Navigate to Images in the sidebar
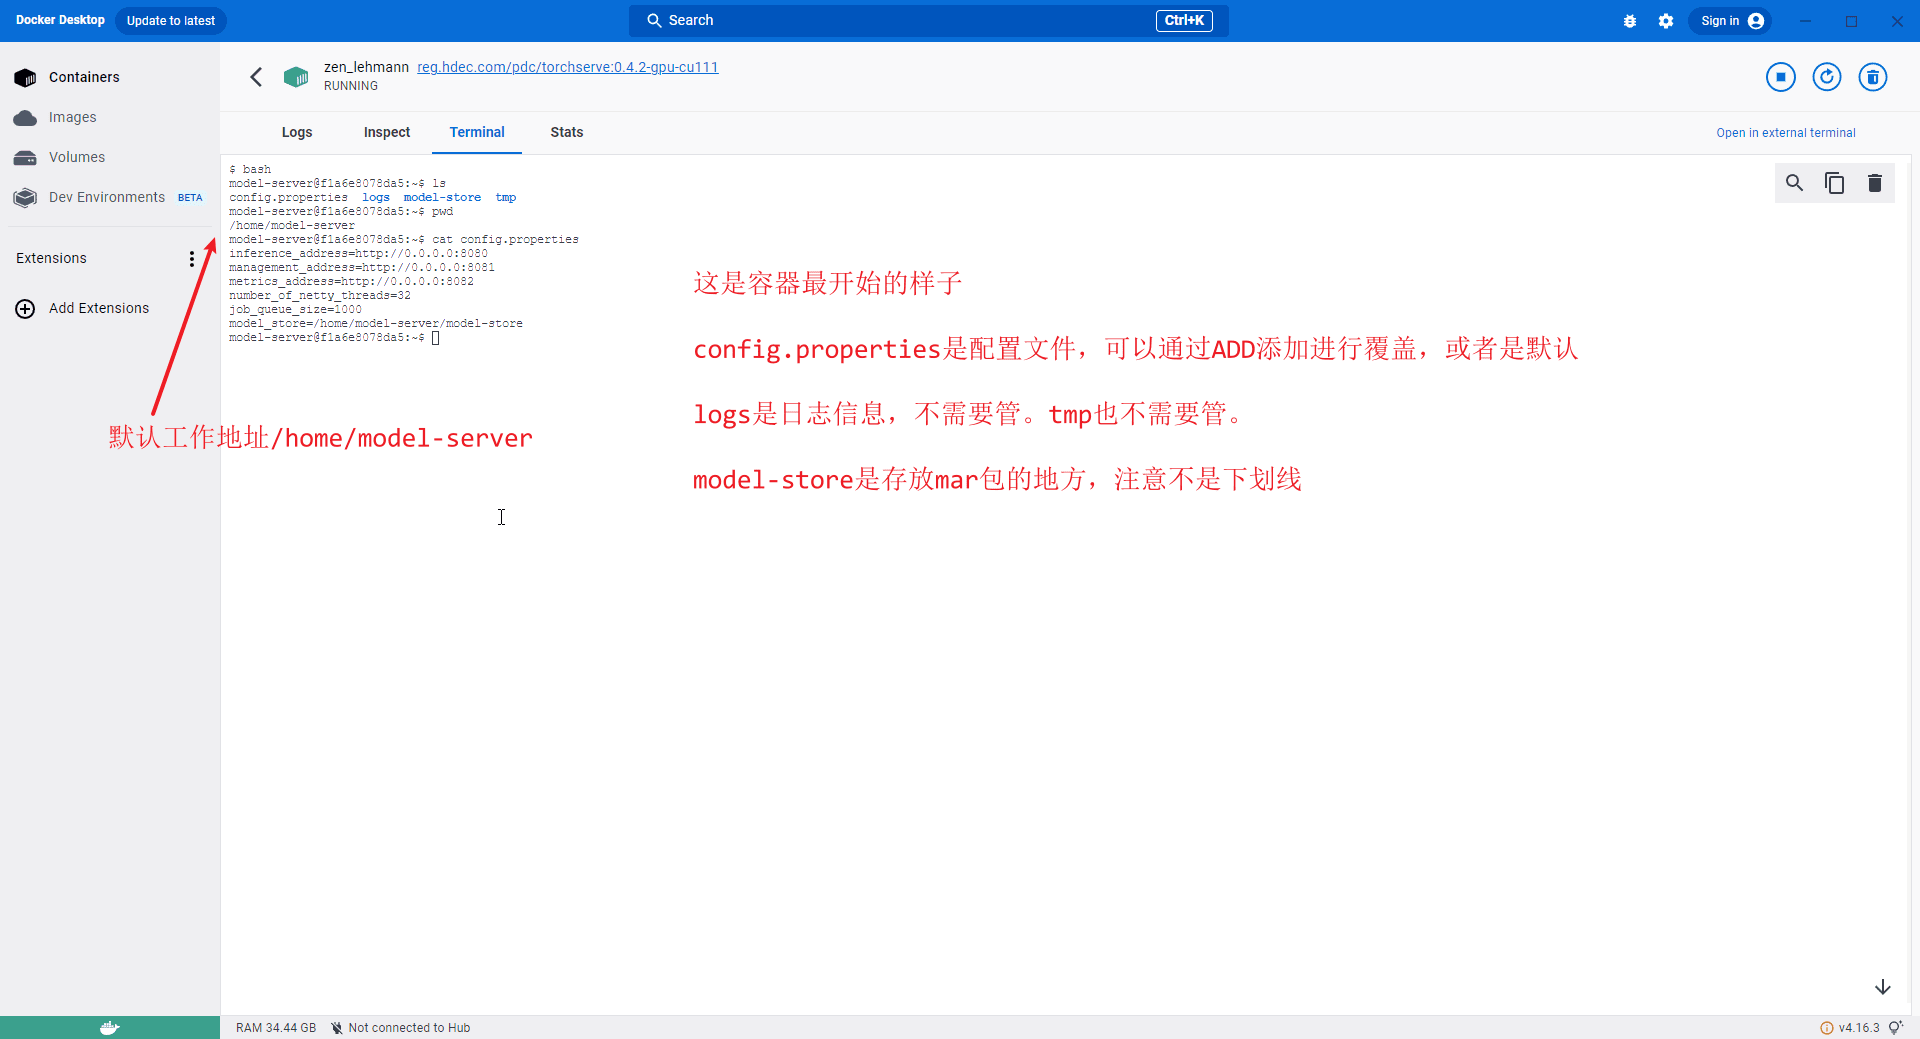The image size is (1920, 1039). coord(72,117)
